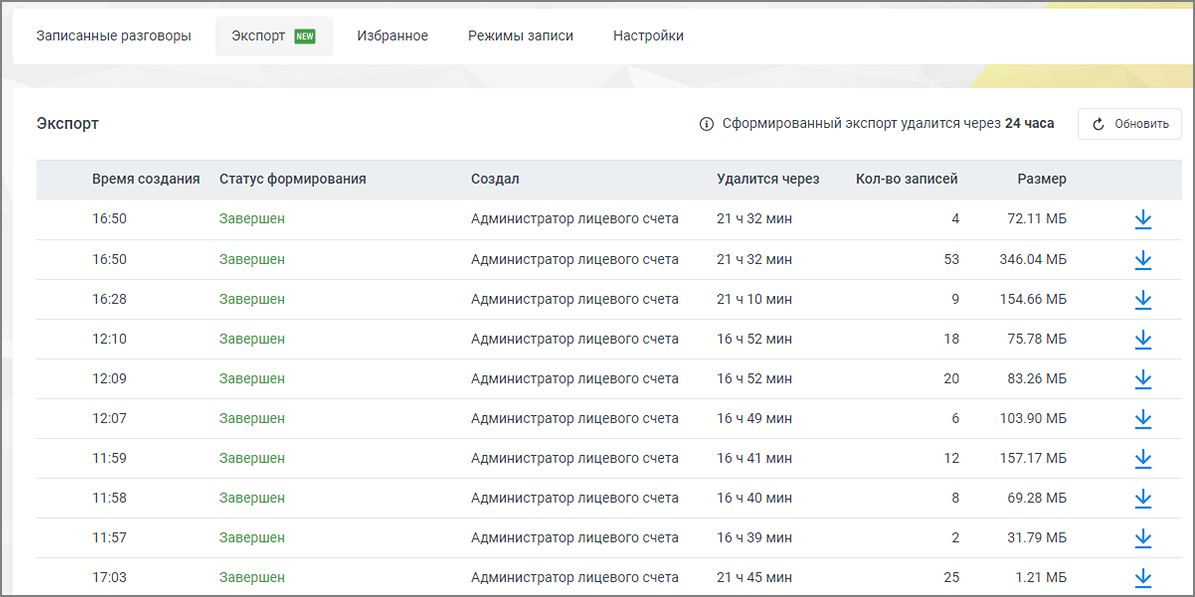Click the 16 ч 40 мин cell
Image resolution: width=1195 pixels, height=597 pixels.
point(754,498)
